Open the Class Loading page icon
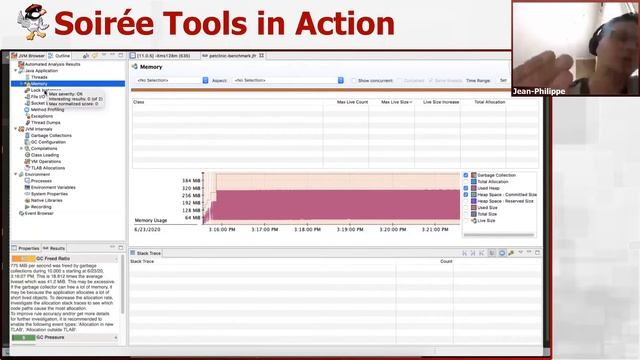Screen dimensions: 640x360 click(x=27, y=155)
